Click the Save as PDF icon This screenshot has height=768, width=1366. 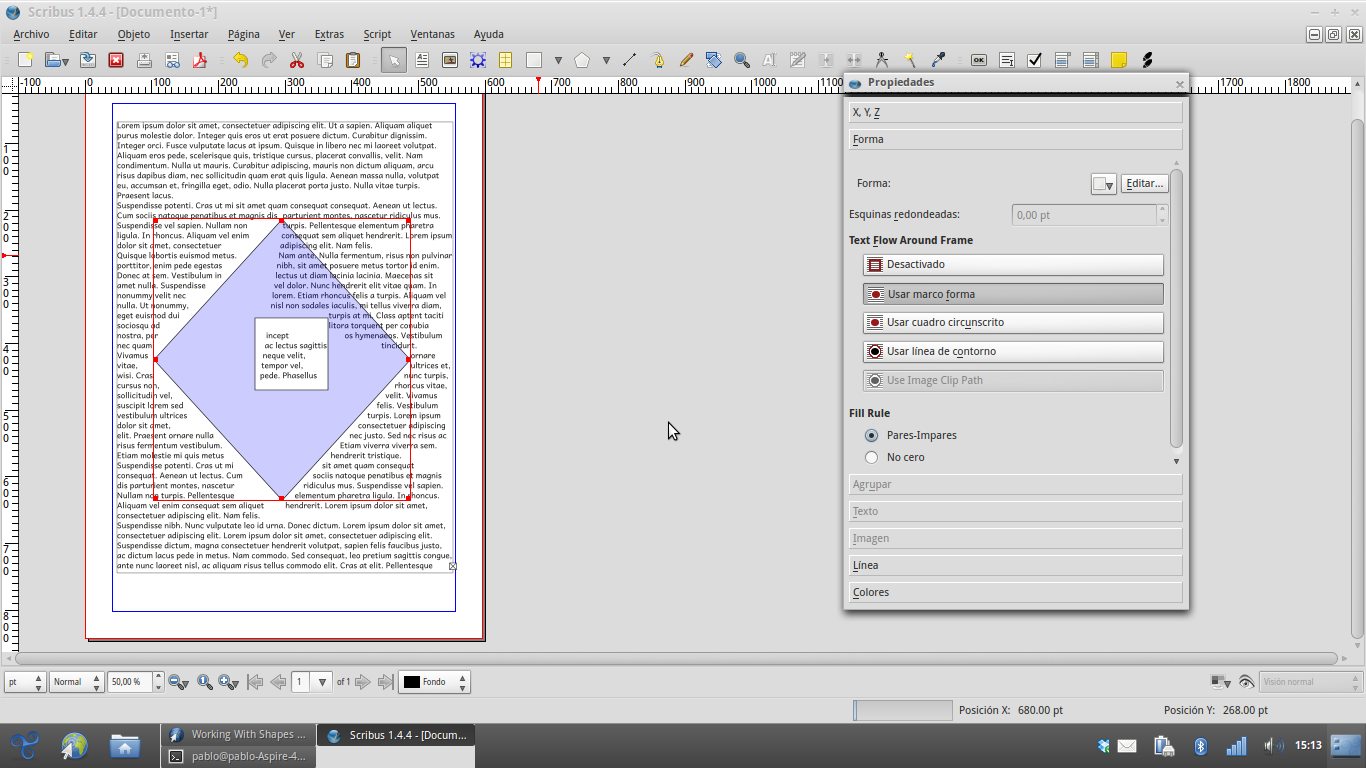pos(200,60)
